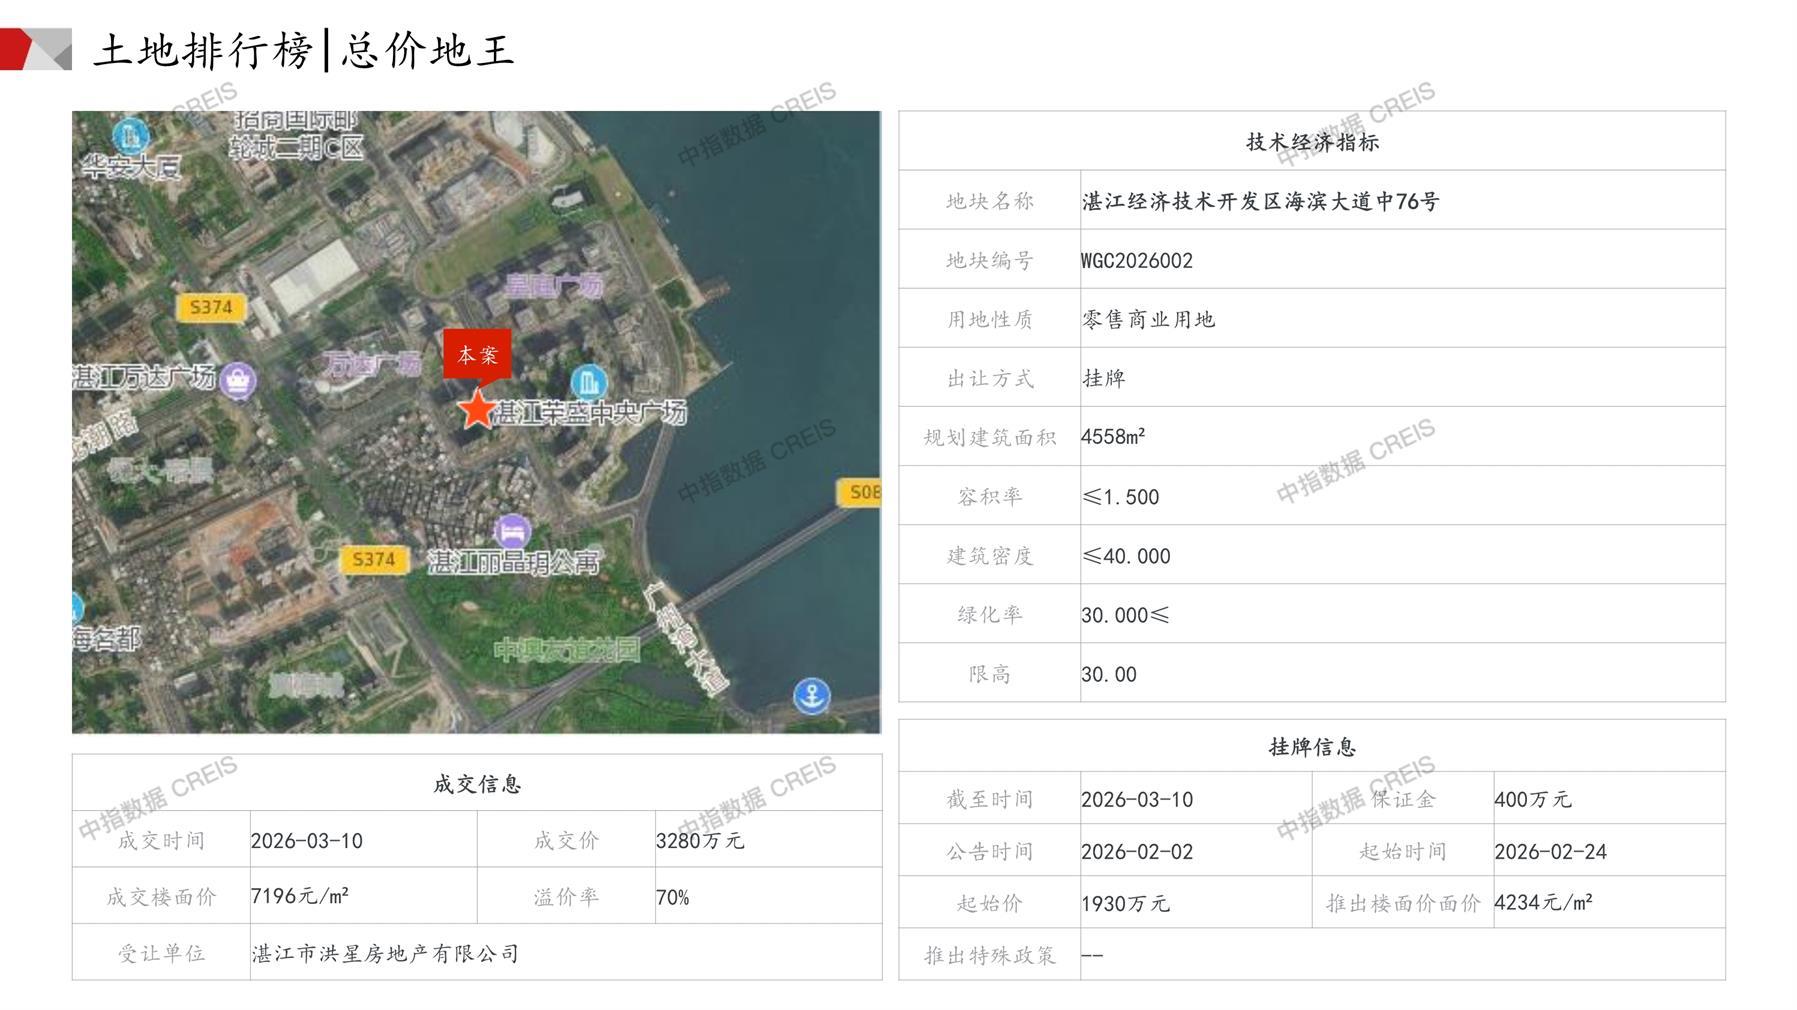Click the purple hotel icon for 湛江丽晶玥公寓
Viewport: 1797px width, 1010px height.
pos(512,530)
